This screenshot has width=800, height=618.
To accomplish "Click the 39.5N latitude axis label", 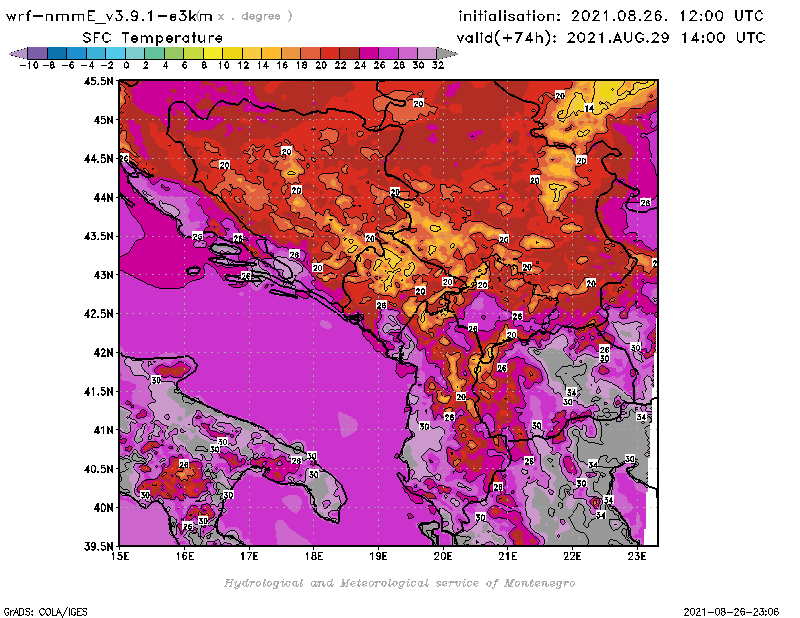I will point(98,547).
